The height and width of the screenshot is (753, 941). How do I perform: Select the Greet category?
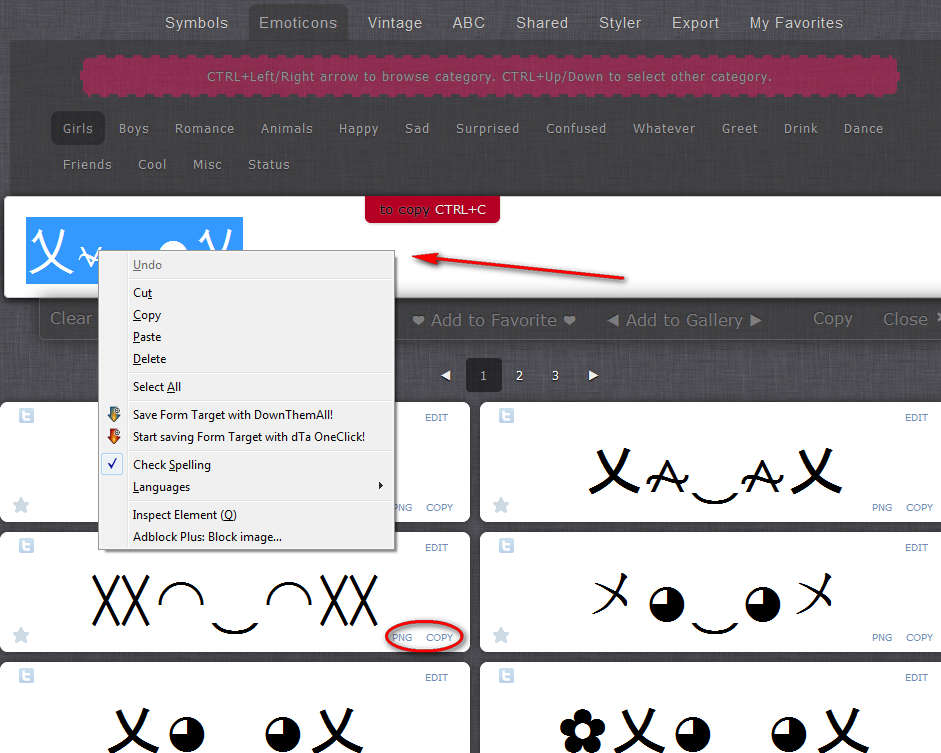click(x=739, y=128)
